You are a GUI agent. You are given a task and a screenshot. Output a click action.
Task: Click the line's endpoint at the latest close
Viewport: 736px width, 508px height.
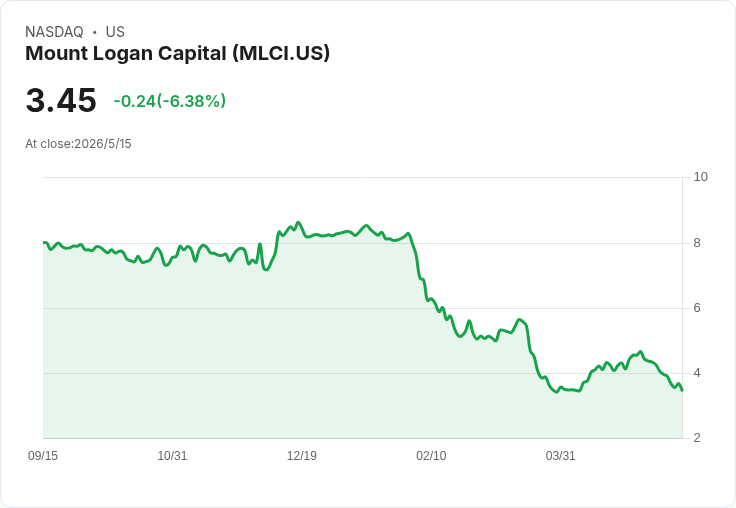tap(682, 390)
